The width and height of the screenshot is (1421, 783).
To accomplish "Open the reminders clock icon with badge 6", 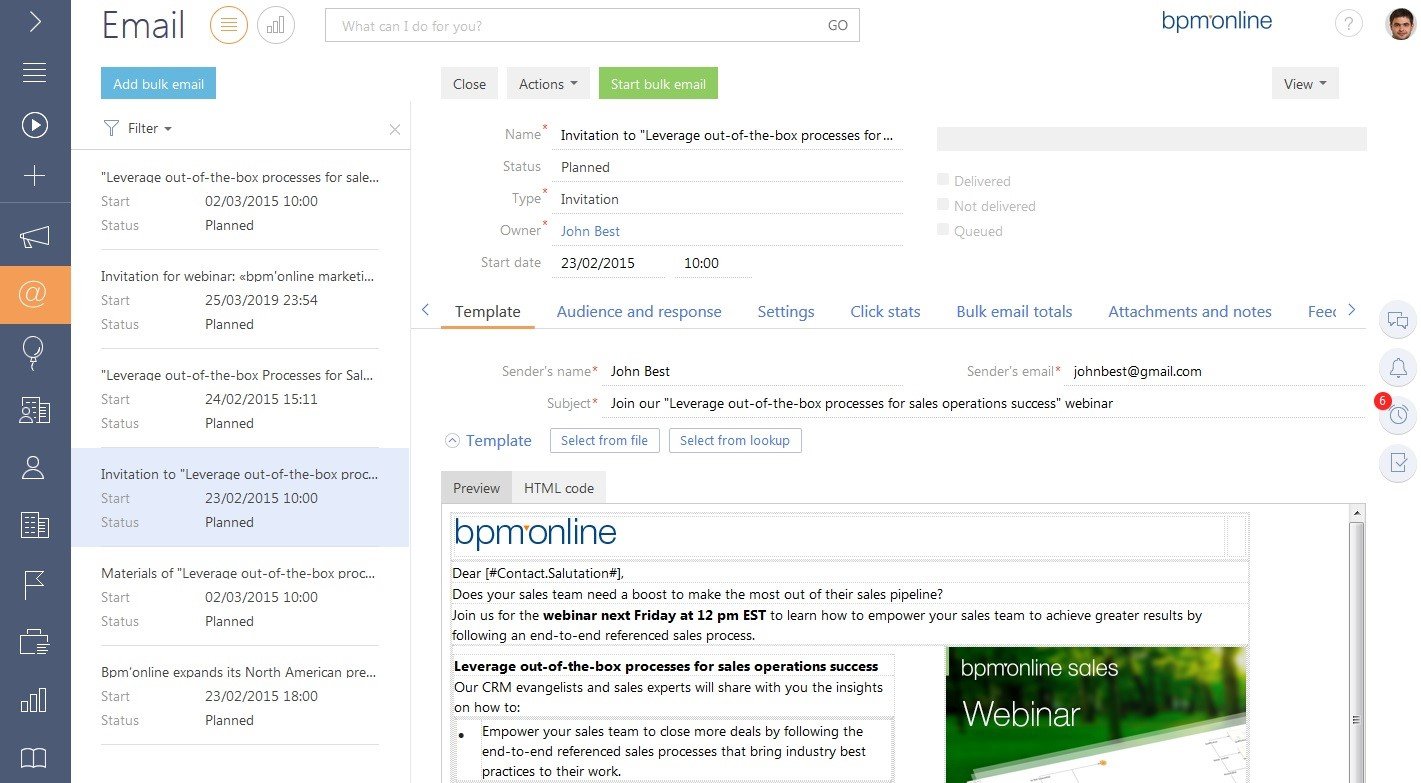I will click(x=1398, y=415).
